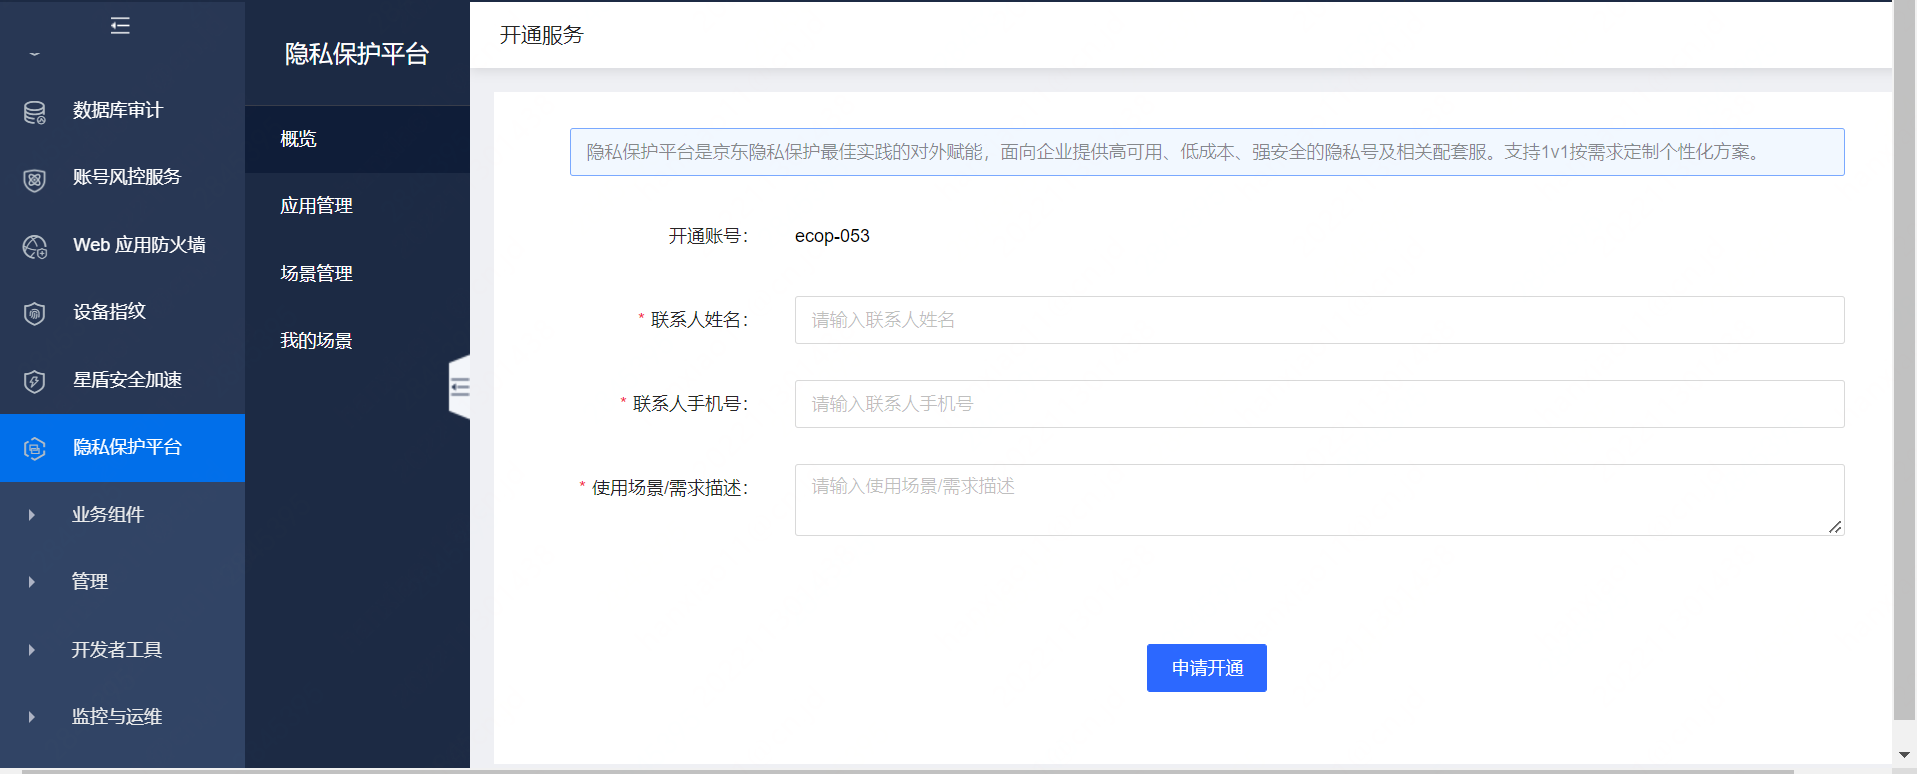Click the 申请开通 button
1917x774 pixels.
tap(1206, 668)
